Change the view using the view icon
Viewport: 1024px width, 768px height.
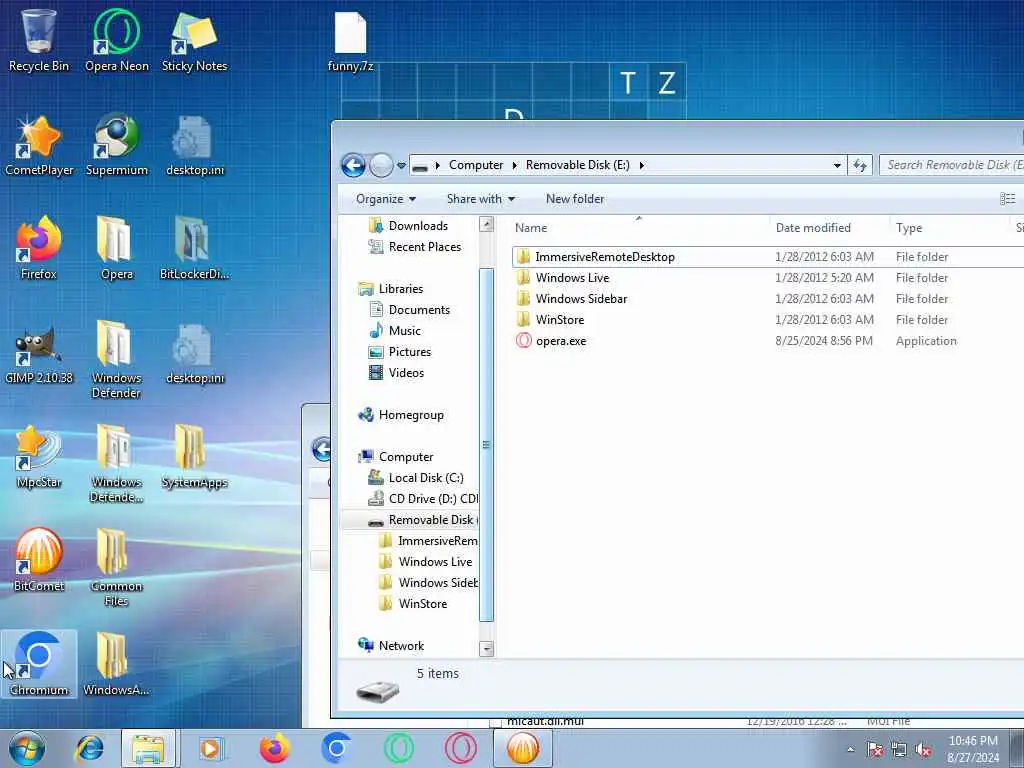(1007, 199)
